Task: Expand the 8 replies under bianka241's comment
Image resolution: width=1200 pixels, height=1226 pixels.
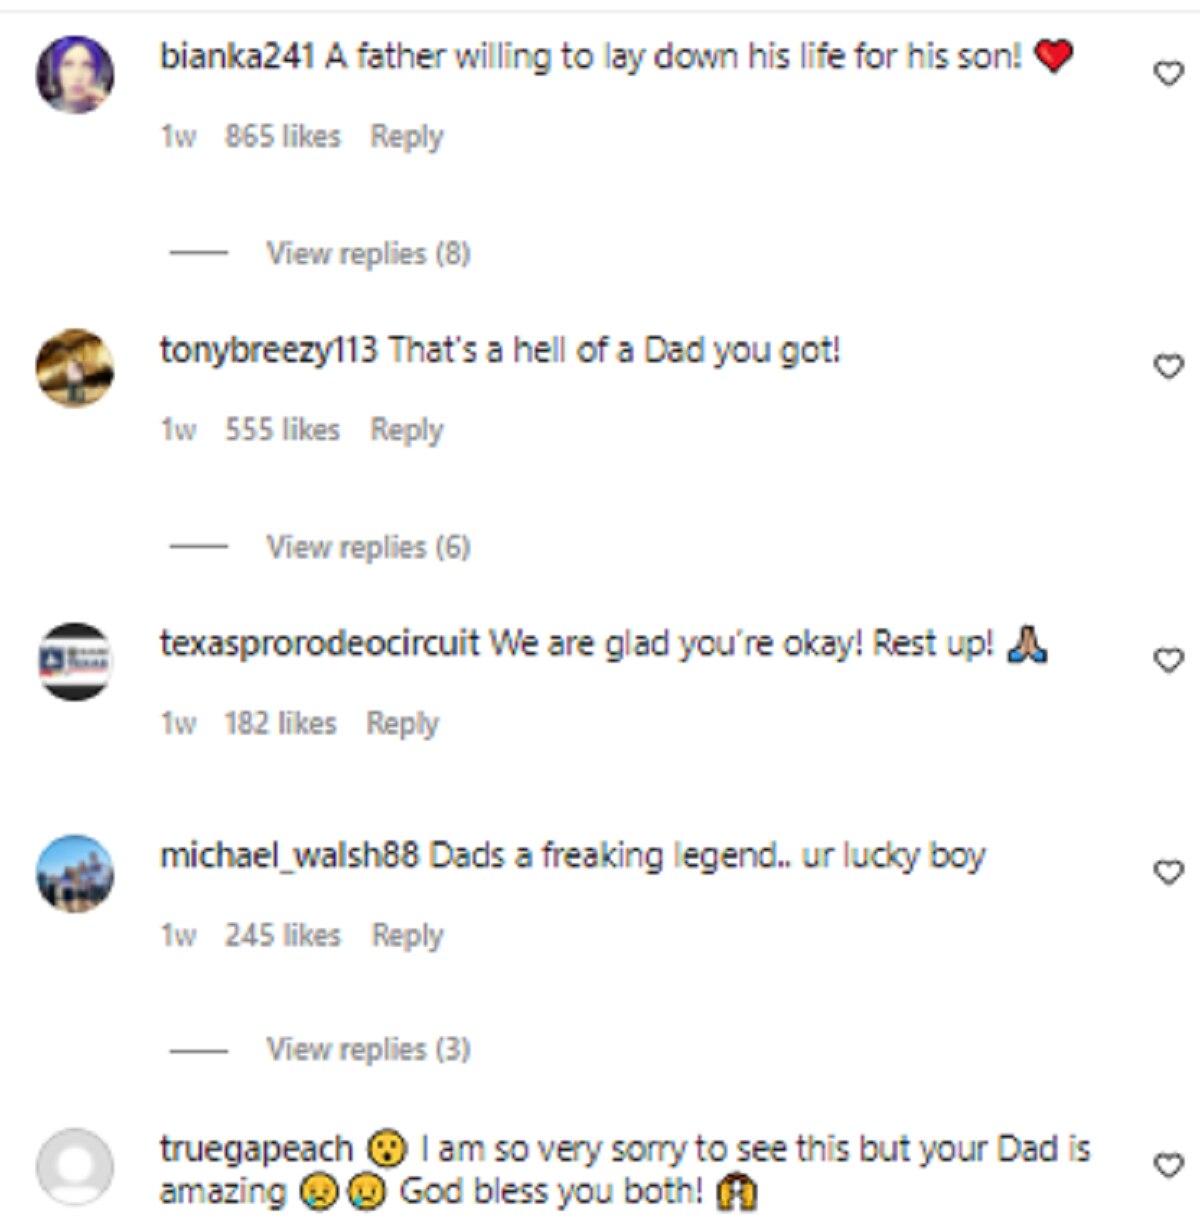Action: [x=368, y=254]
